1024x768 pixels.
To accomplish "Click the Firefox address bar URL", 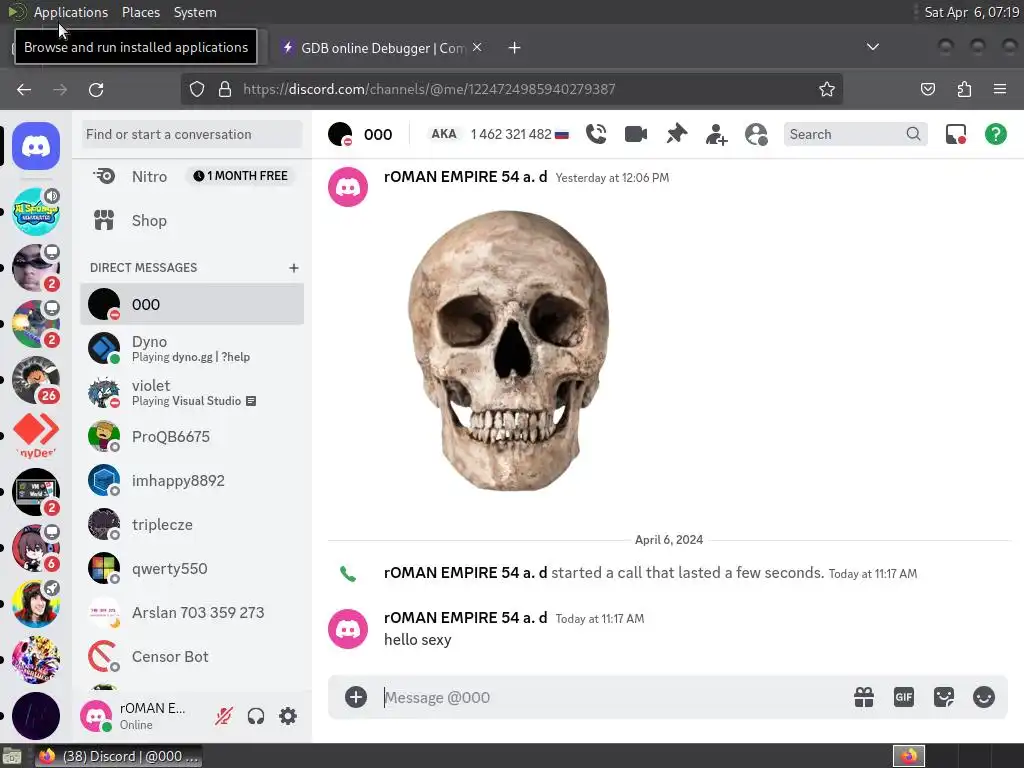I will click(x=429, y=89).
